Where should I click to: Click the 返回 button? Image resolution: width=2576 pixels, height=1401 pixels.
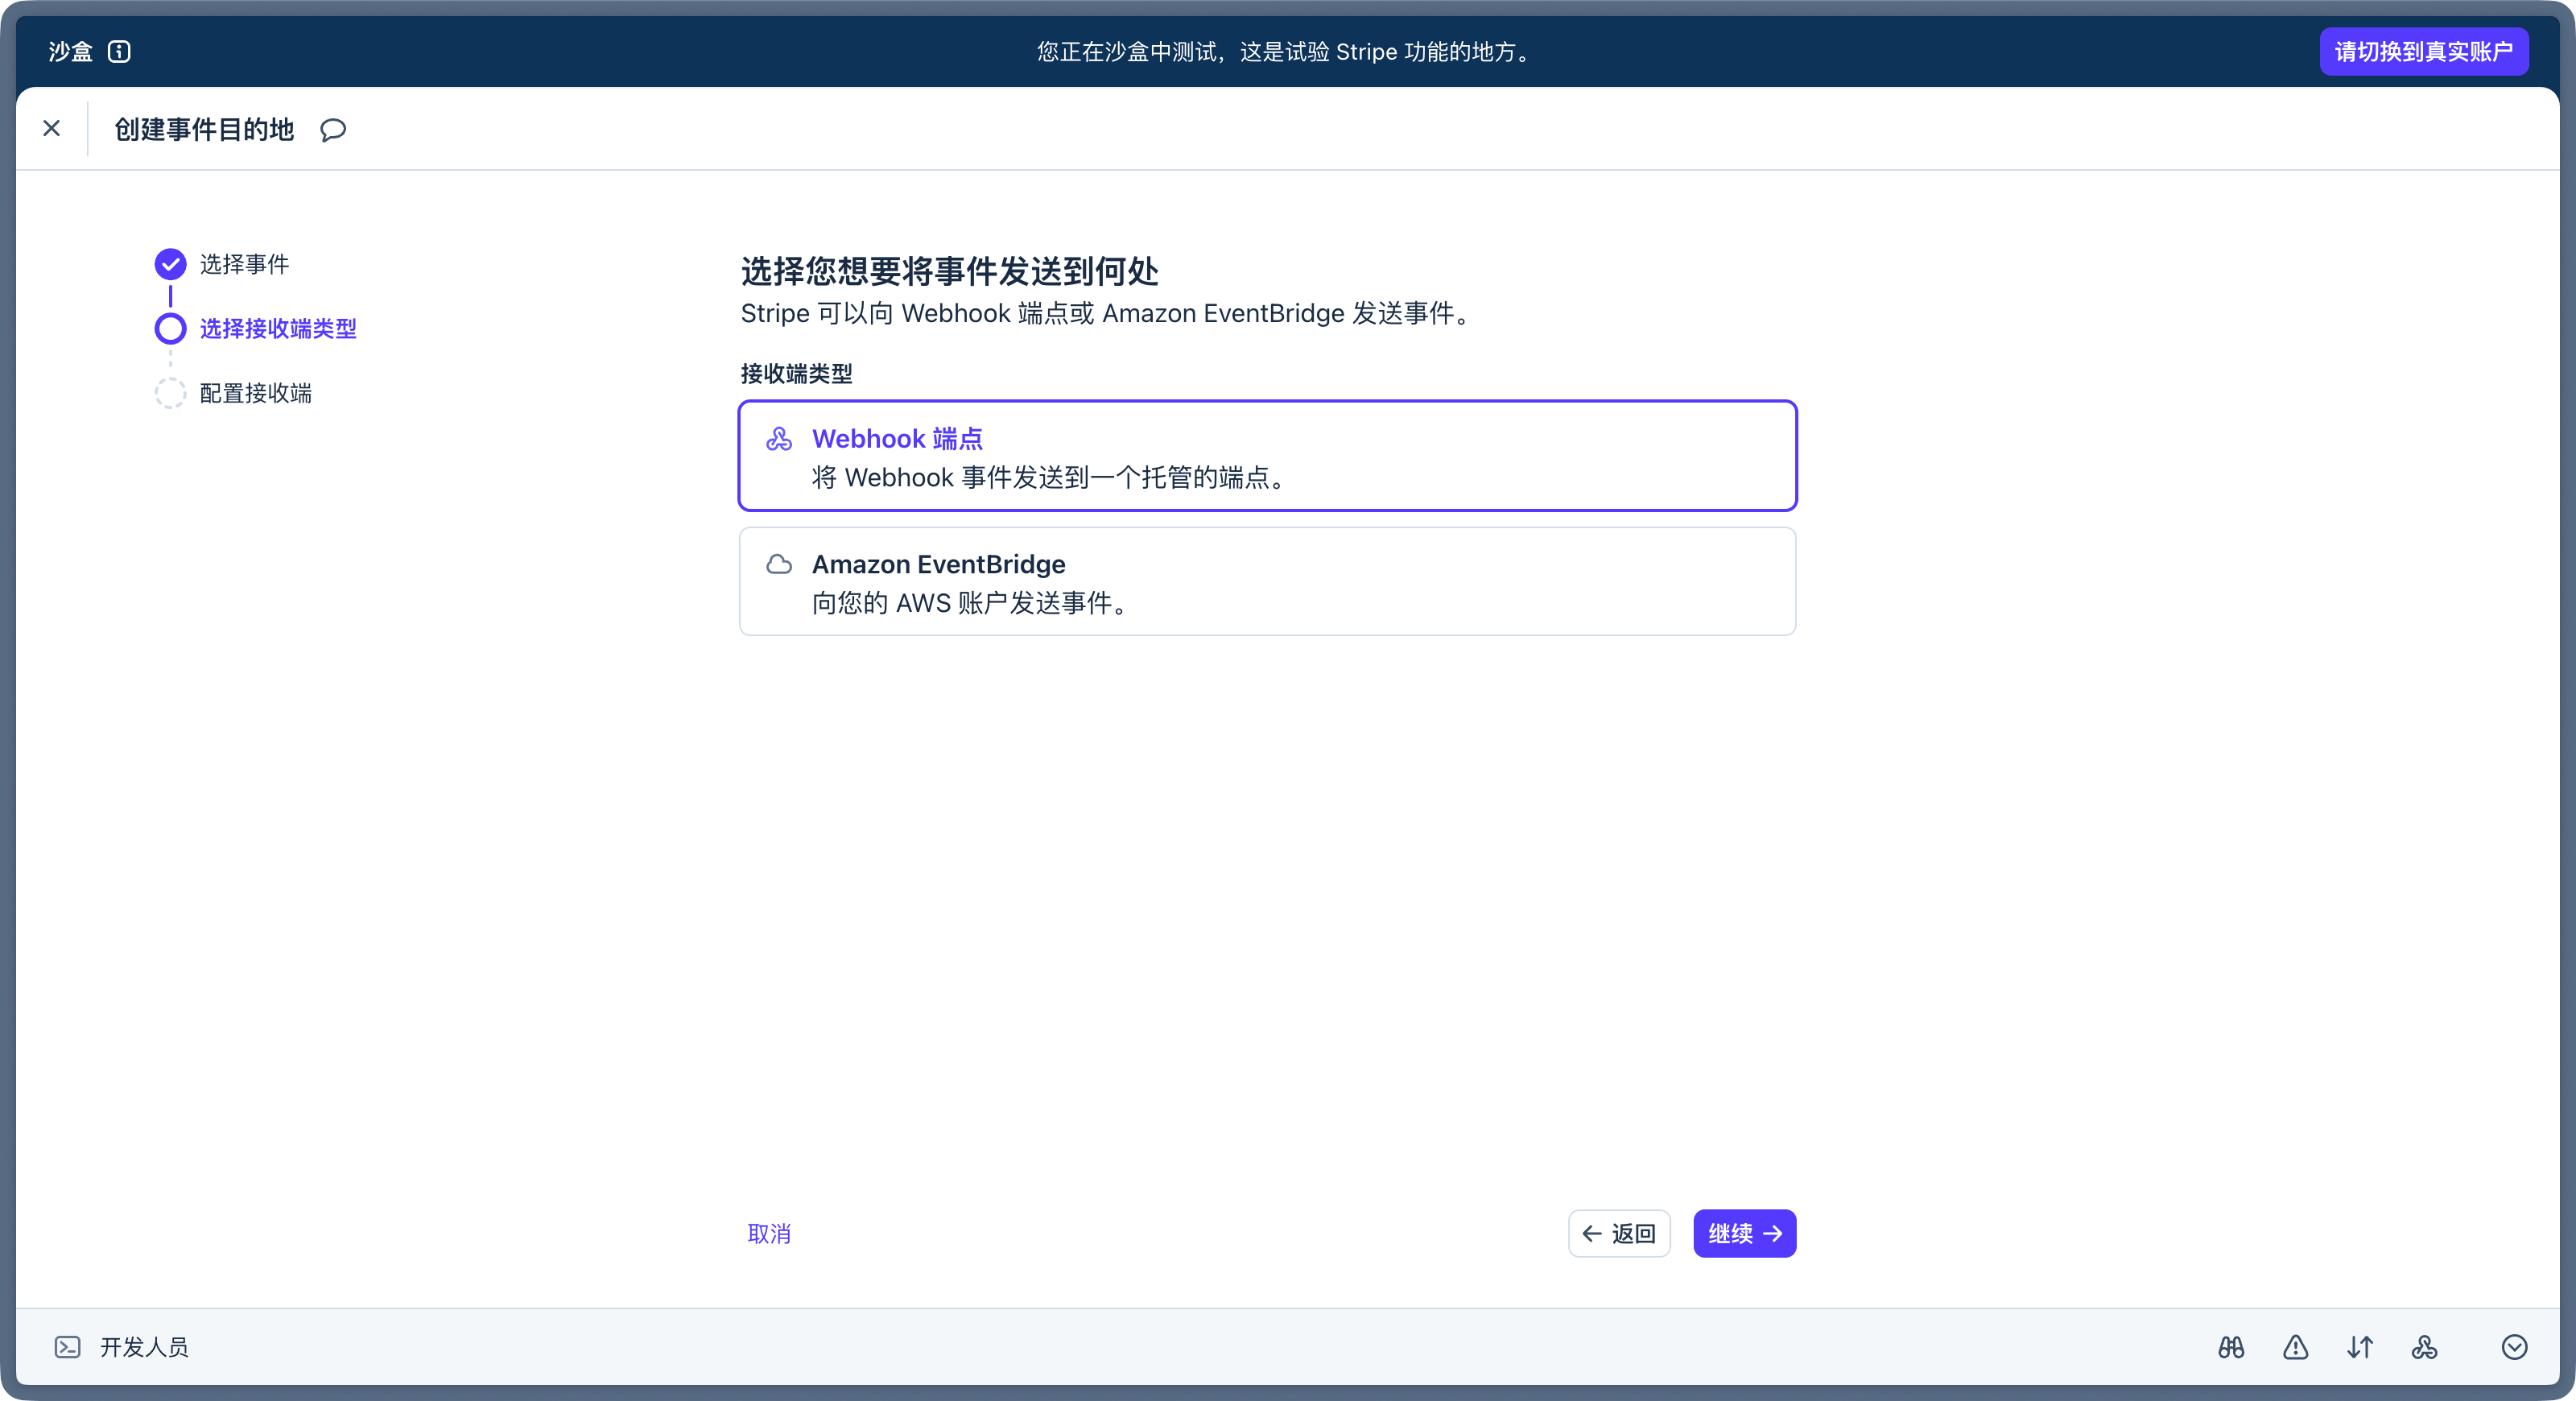tap(1619, 1233)
